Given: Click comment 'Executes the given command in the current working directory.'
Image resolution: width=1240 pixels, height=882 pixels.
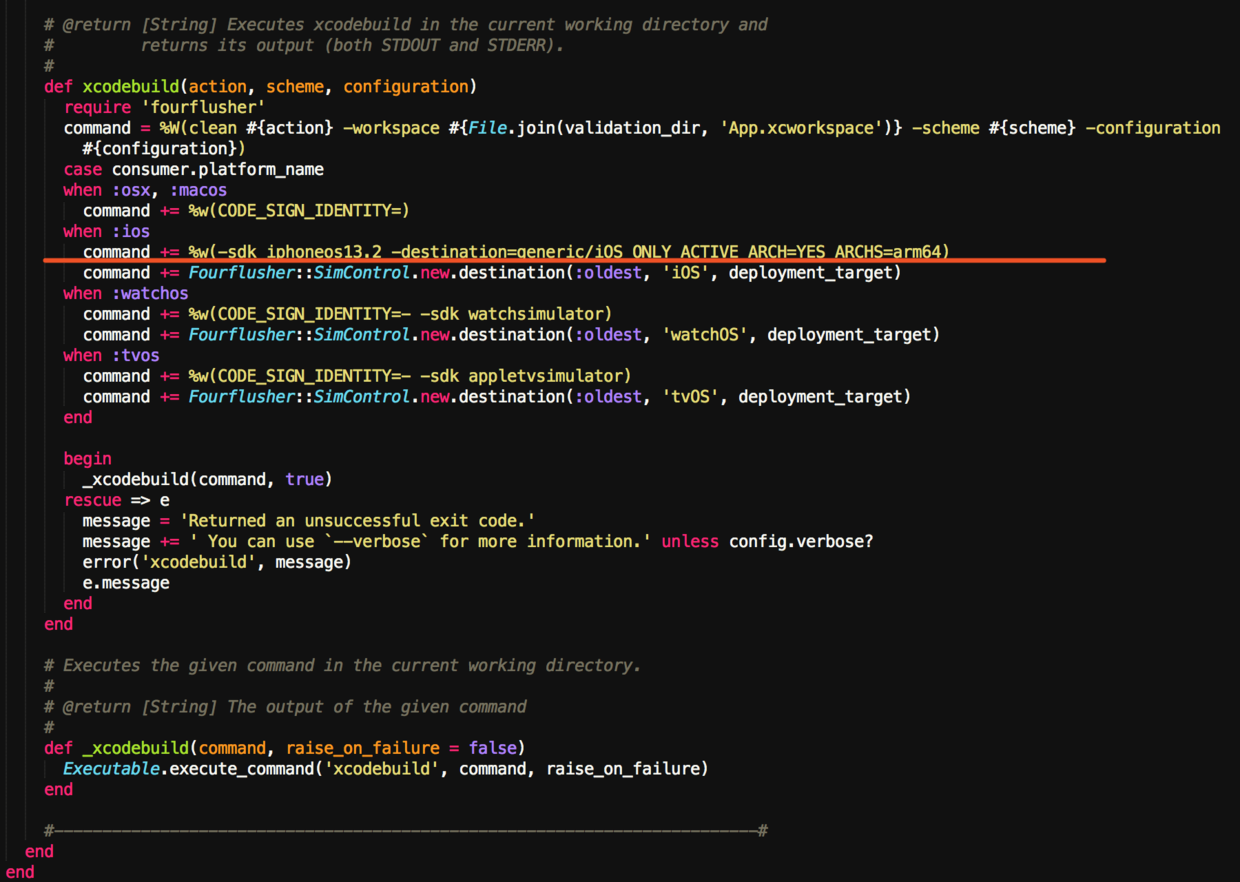Looking at the screenshot, I should point(343,666).
